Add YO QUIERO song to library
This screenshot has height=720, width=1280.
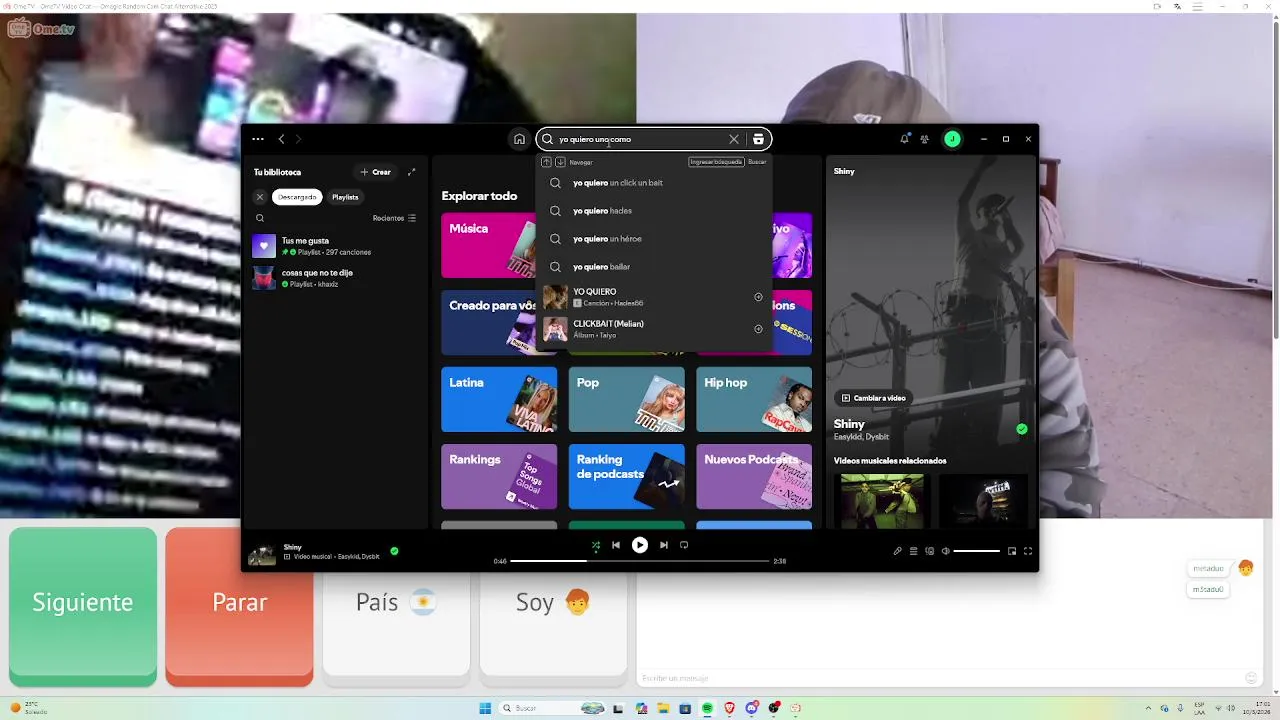758,297
